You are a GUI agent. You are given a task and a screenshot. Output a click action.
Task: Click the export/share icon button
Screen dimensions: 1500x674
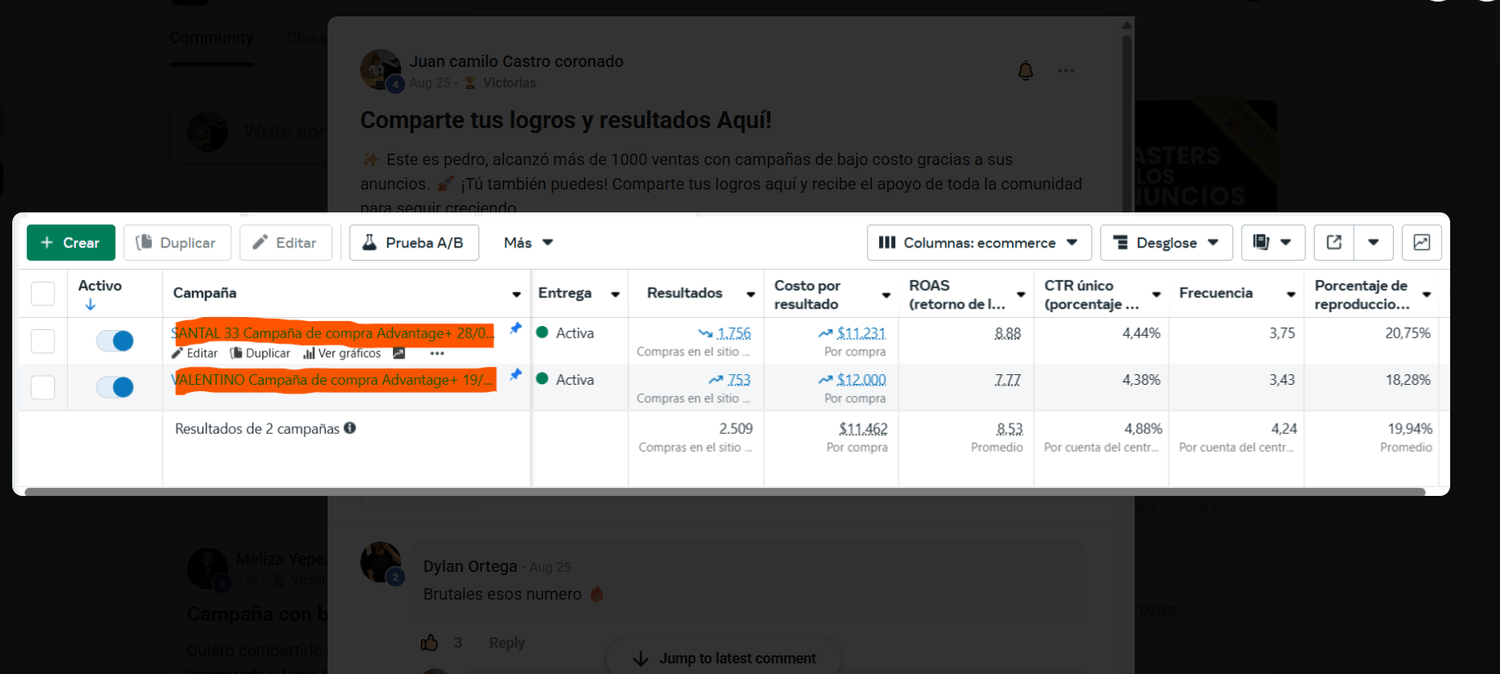pyautogui.click(x=1334, y=242)
